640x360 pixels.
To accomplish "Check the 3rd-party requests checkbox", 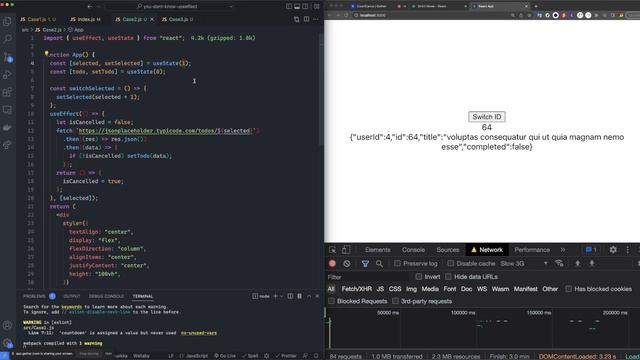I will [x=395, y=301].
